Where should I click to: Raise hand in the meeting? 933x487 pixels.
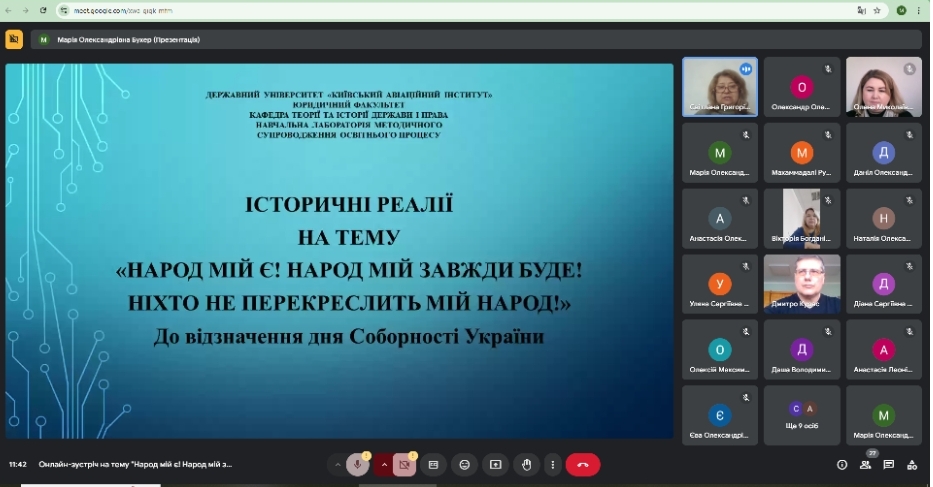click(x=526, y=465)
